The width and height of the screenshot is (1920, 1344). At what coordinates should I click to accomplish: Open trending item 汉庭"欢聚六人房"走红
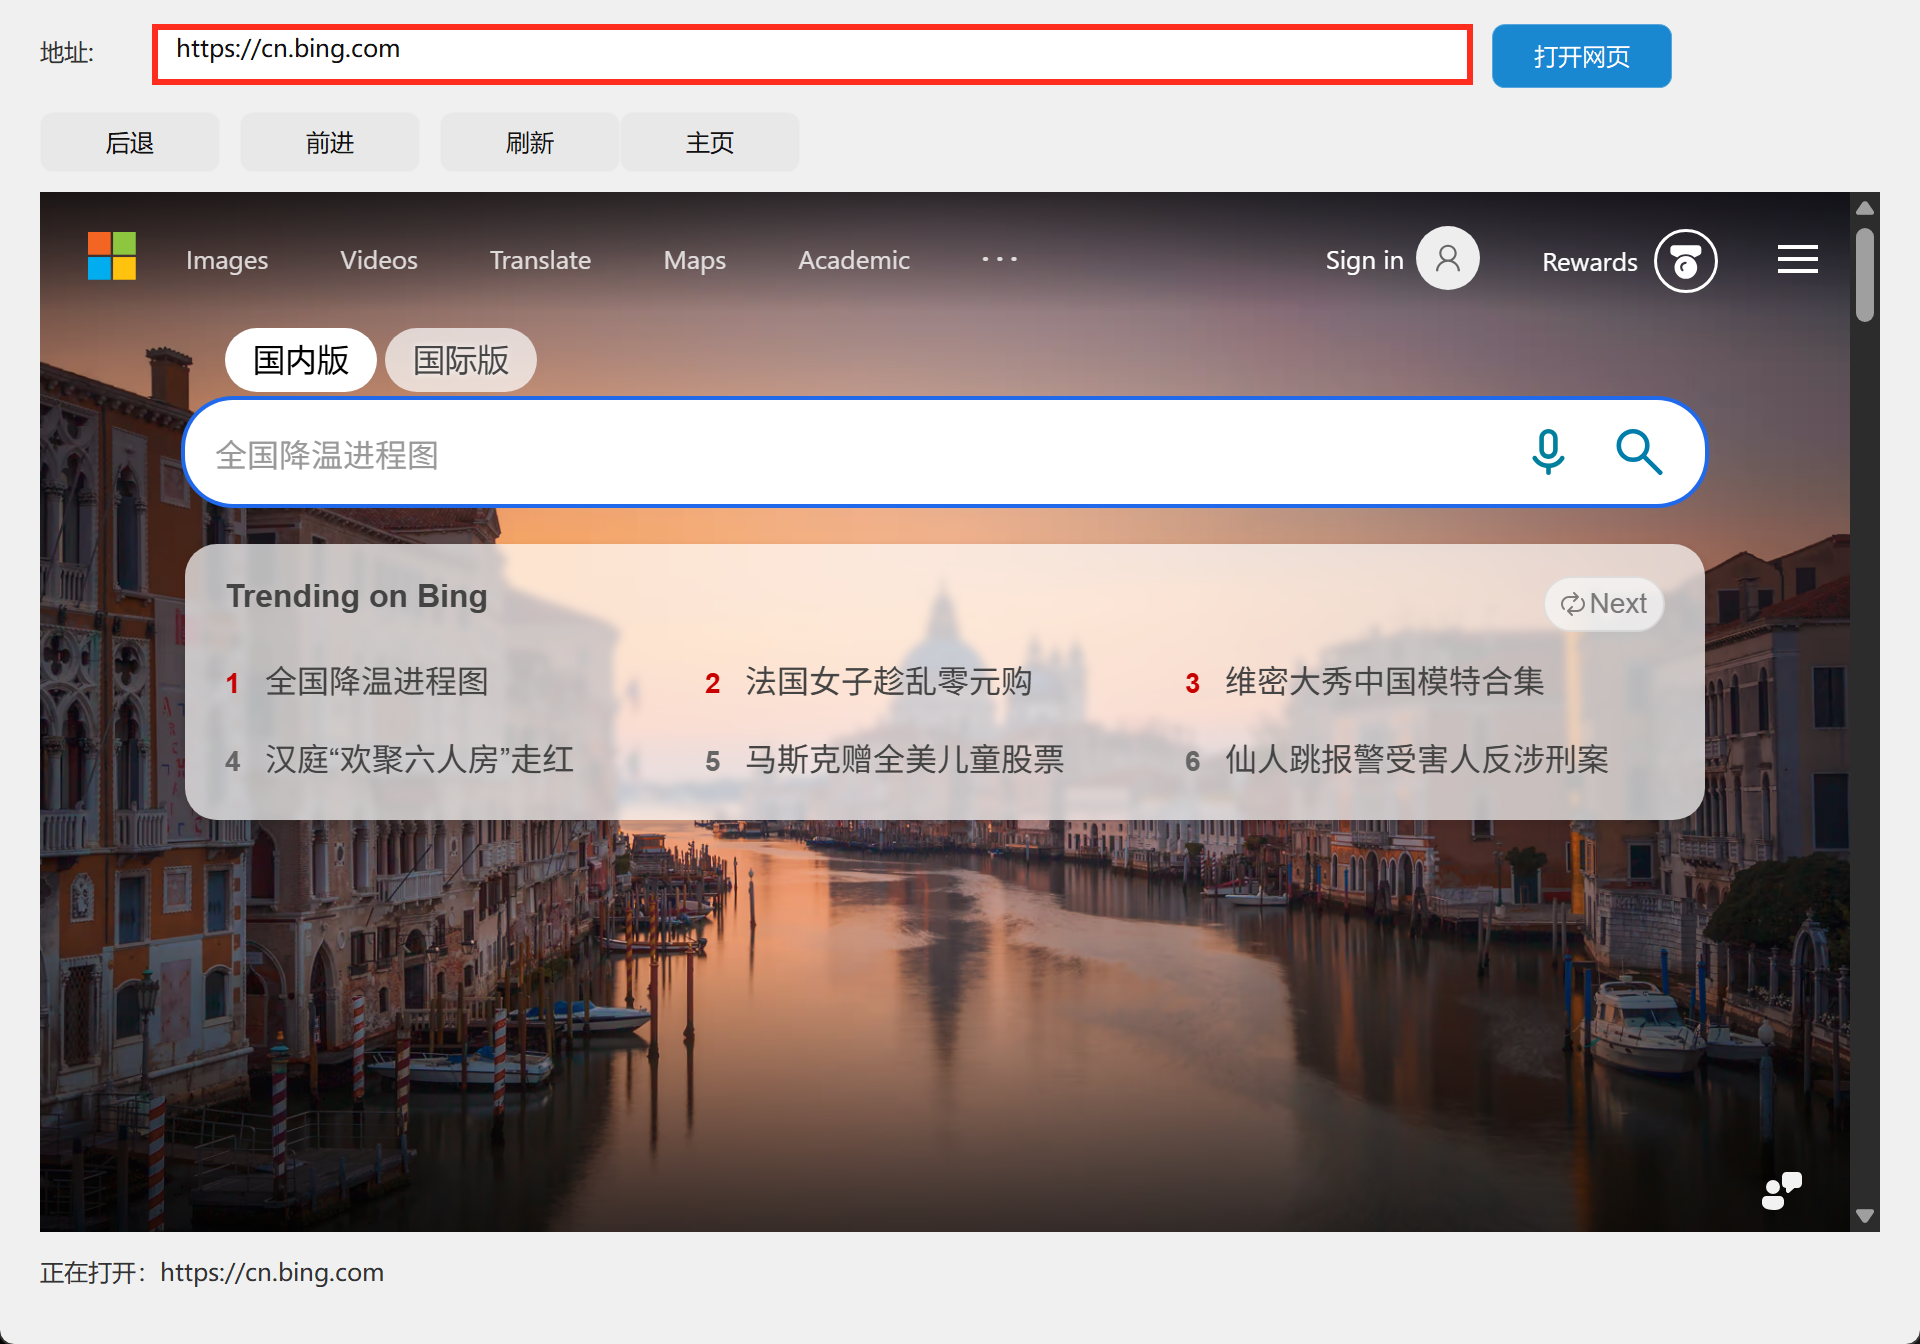pos(420,760)
